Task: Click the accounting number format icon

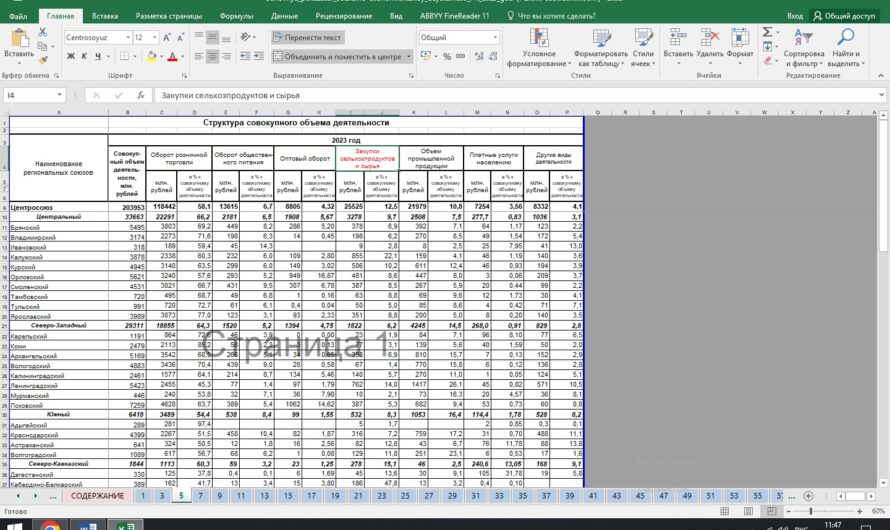Action: click(426, 56)
